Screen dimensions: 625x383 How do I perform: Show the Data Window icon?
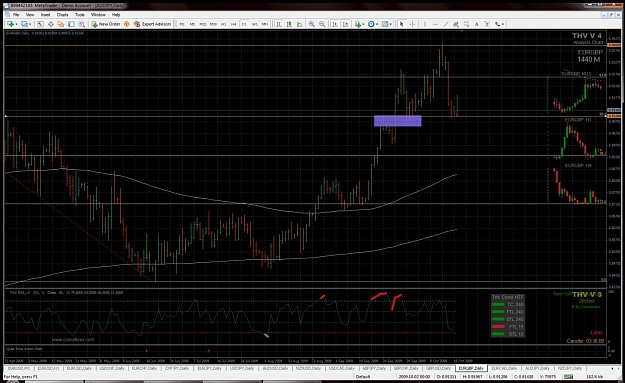51,24
